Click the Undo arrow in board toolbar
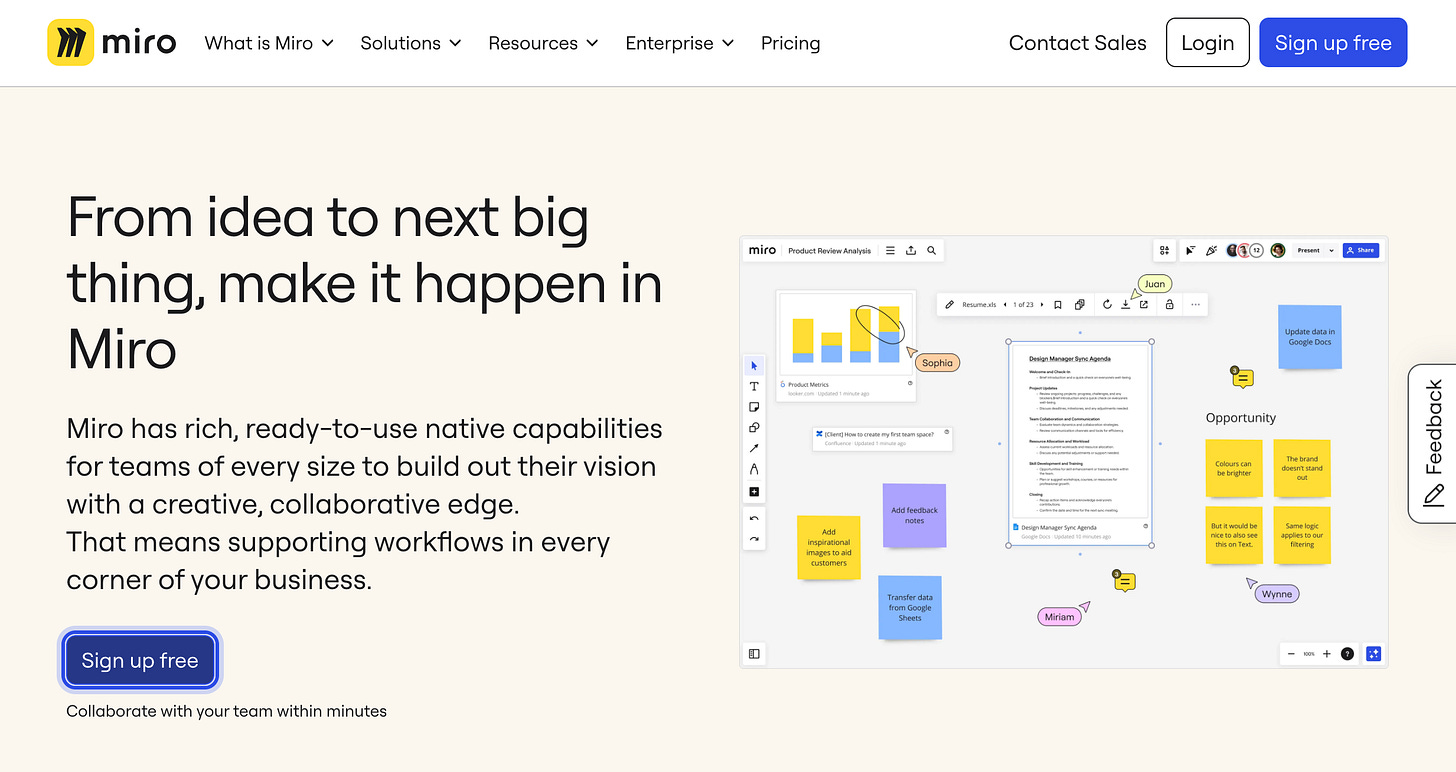The height and width of the screenshot is (772, 1456). [754, 519]
